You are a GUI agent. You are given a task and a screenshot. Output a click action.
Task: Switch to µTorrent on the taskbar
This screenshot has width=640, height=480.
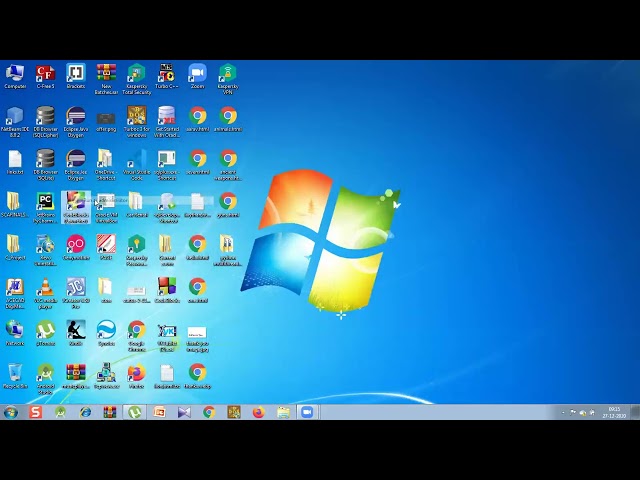point(134,412)
